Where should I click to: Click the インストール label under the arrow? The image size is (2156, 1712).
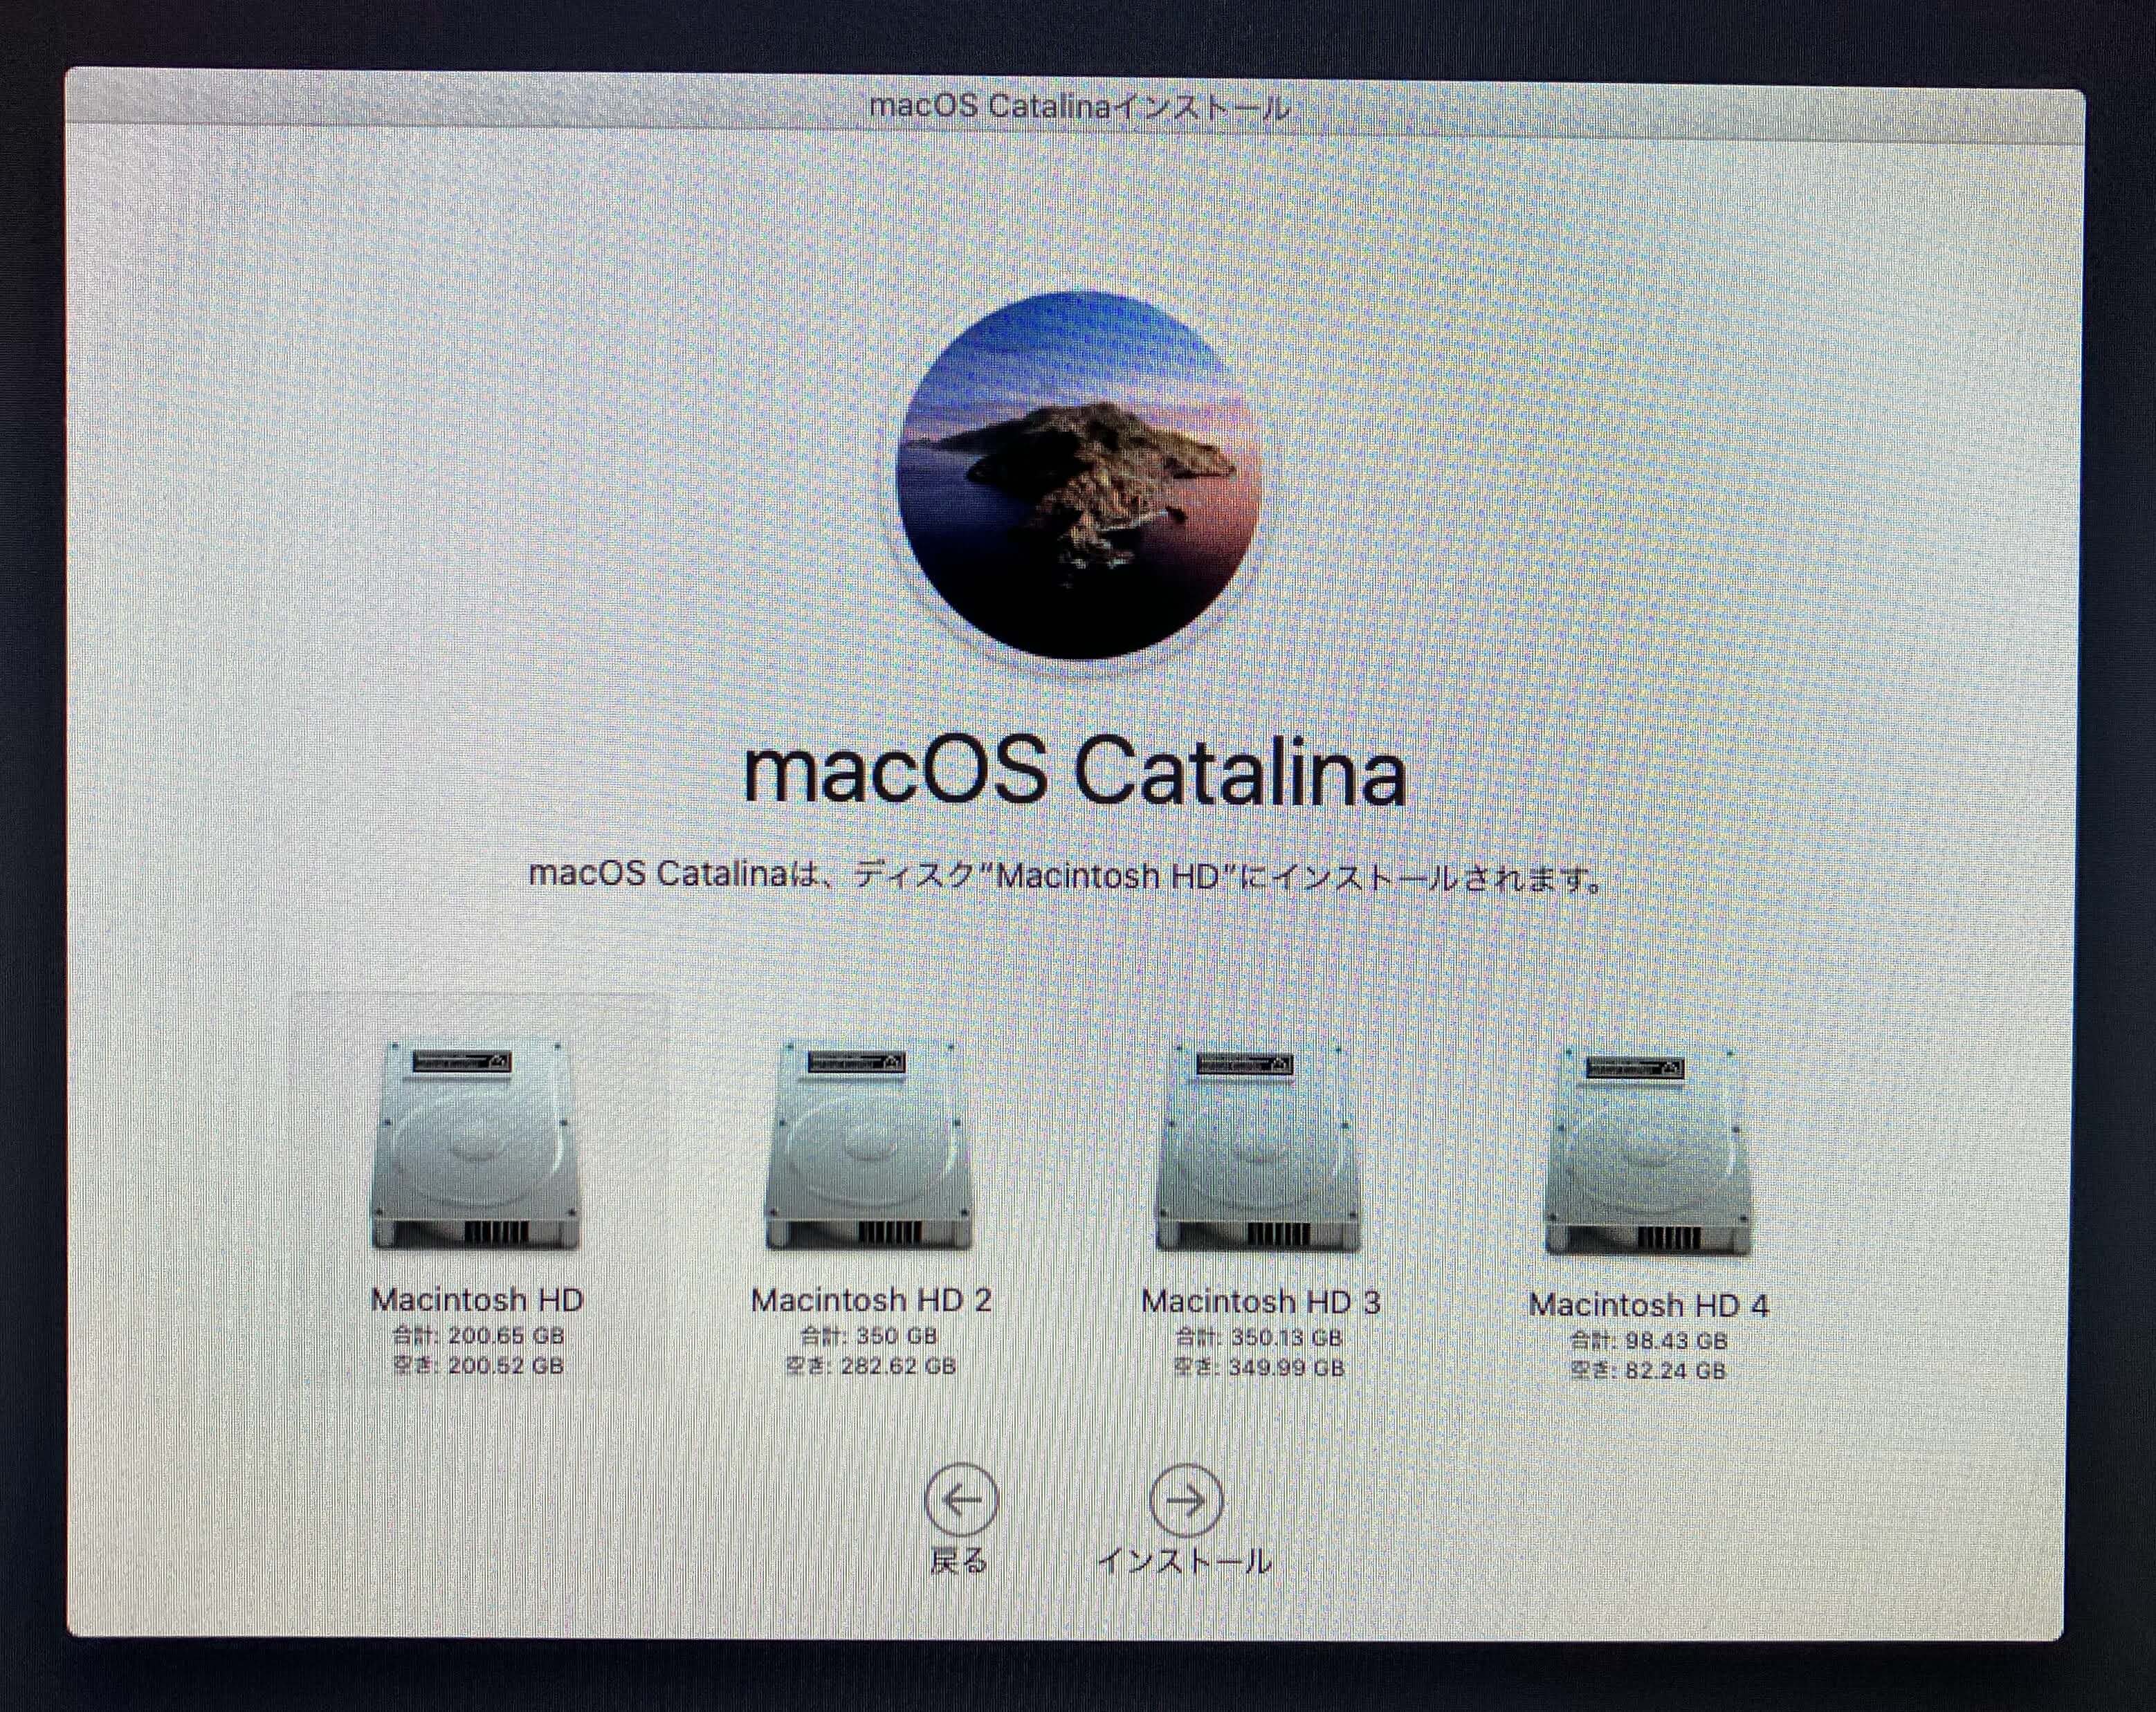point(1185,1562)
